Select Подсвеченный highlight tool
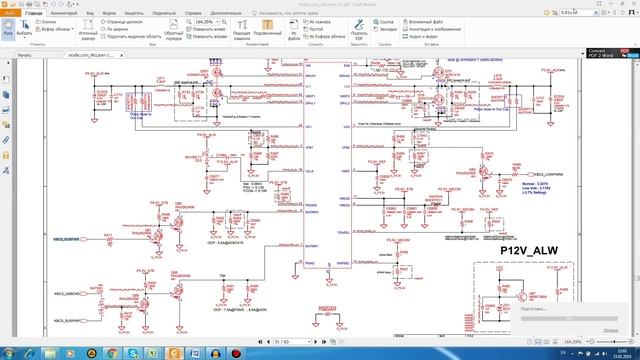Image resolution: width=640 pixels, height=360 pixels. (x=267, y=27)
